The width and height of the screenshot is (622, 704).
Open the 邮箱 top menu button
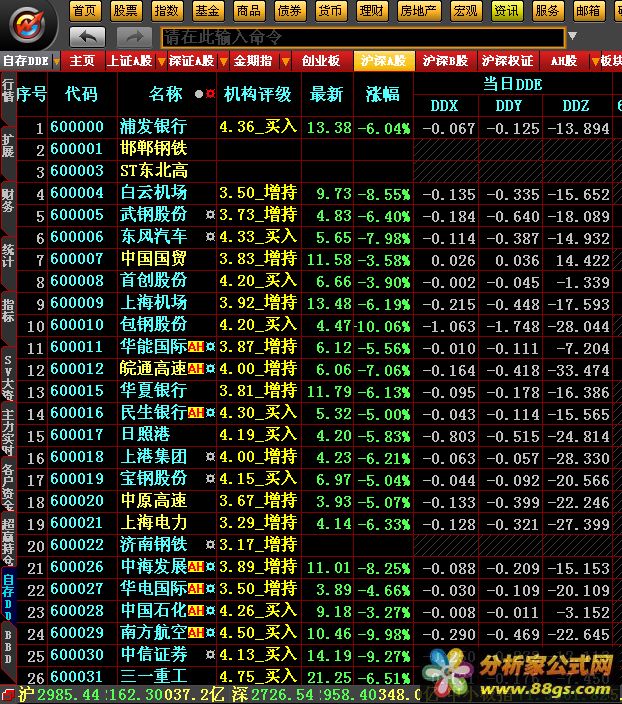click(588, 10)
